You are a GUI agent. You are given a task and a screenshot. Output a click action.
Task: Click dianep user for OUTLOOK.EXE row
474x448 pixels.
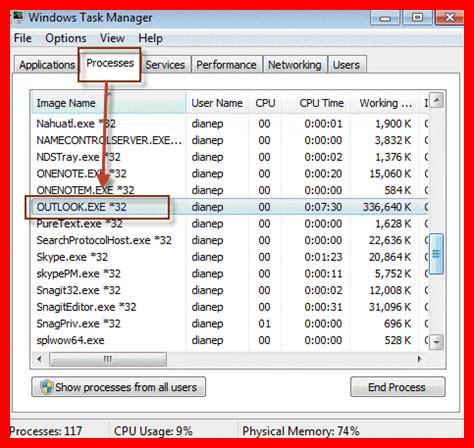click(207, 207)
